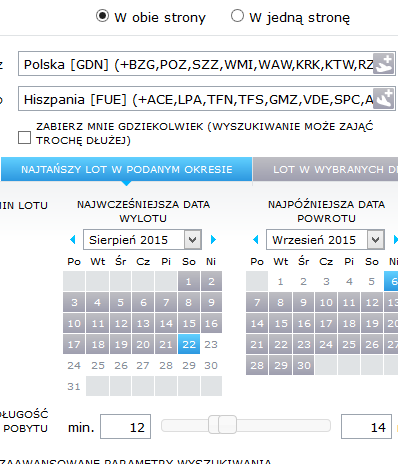The image size is (398, 464).
Task: Choose 15 in the Sierpień 2015 calendar
Action: (189, 323)
